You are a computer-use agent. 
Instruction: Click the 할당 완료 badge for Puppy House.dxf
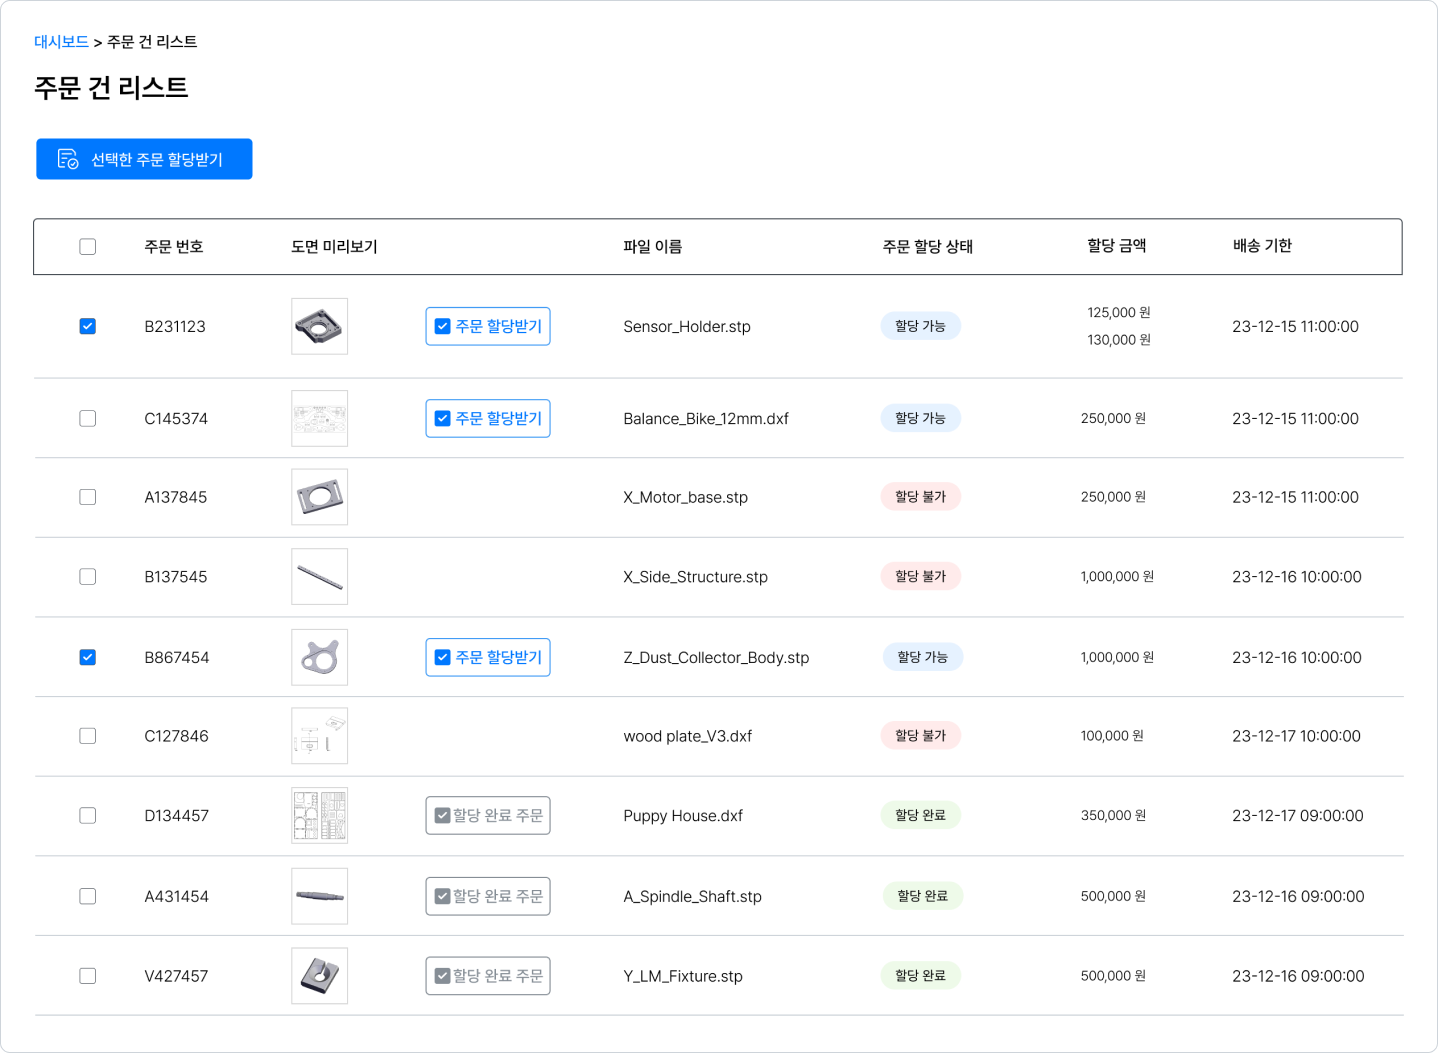(921, 815)
